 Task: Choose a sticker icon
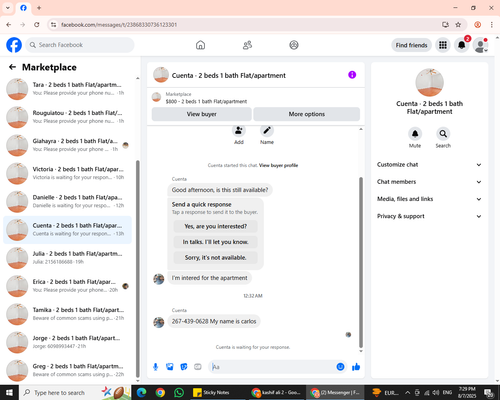coord(184,367)
